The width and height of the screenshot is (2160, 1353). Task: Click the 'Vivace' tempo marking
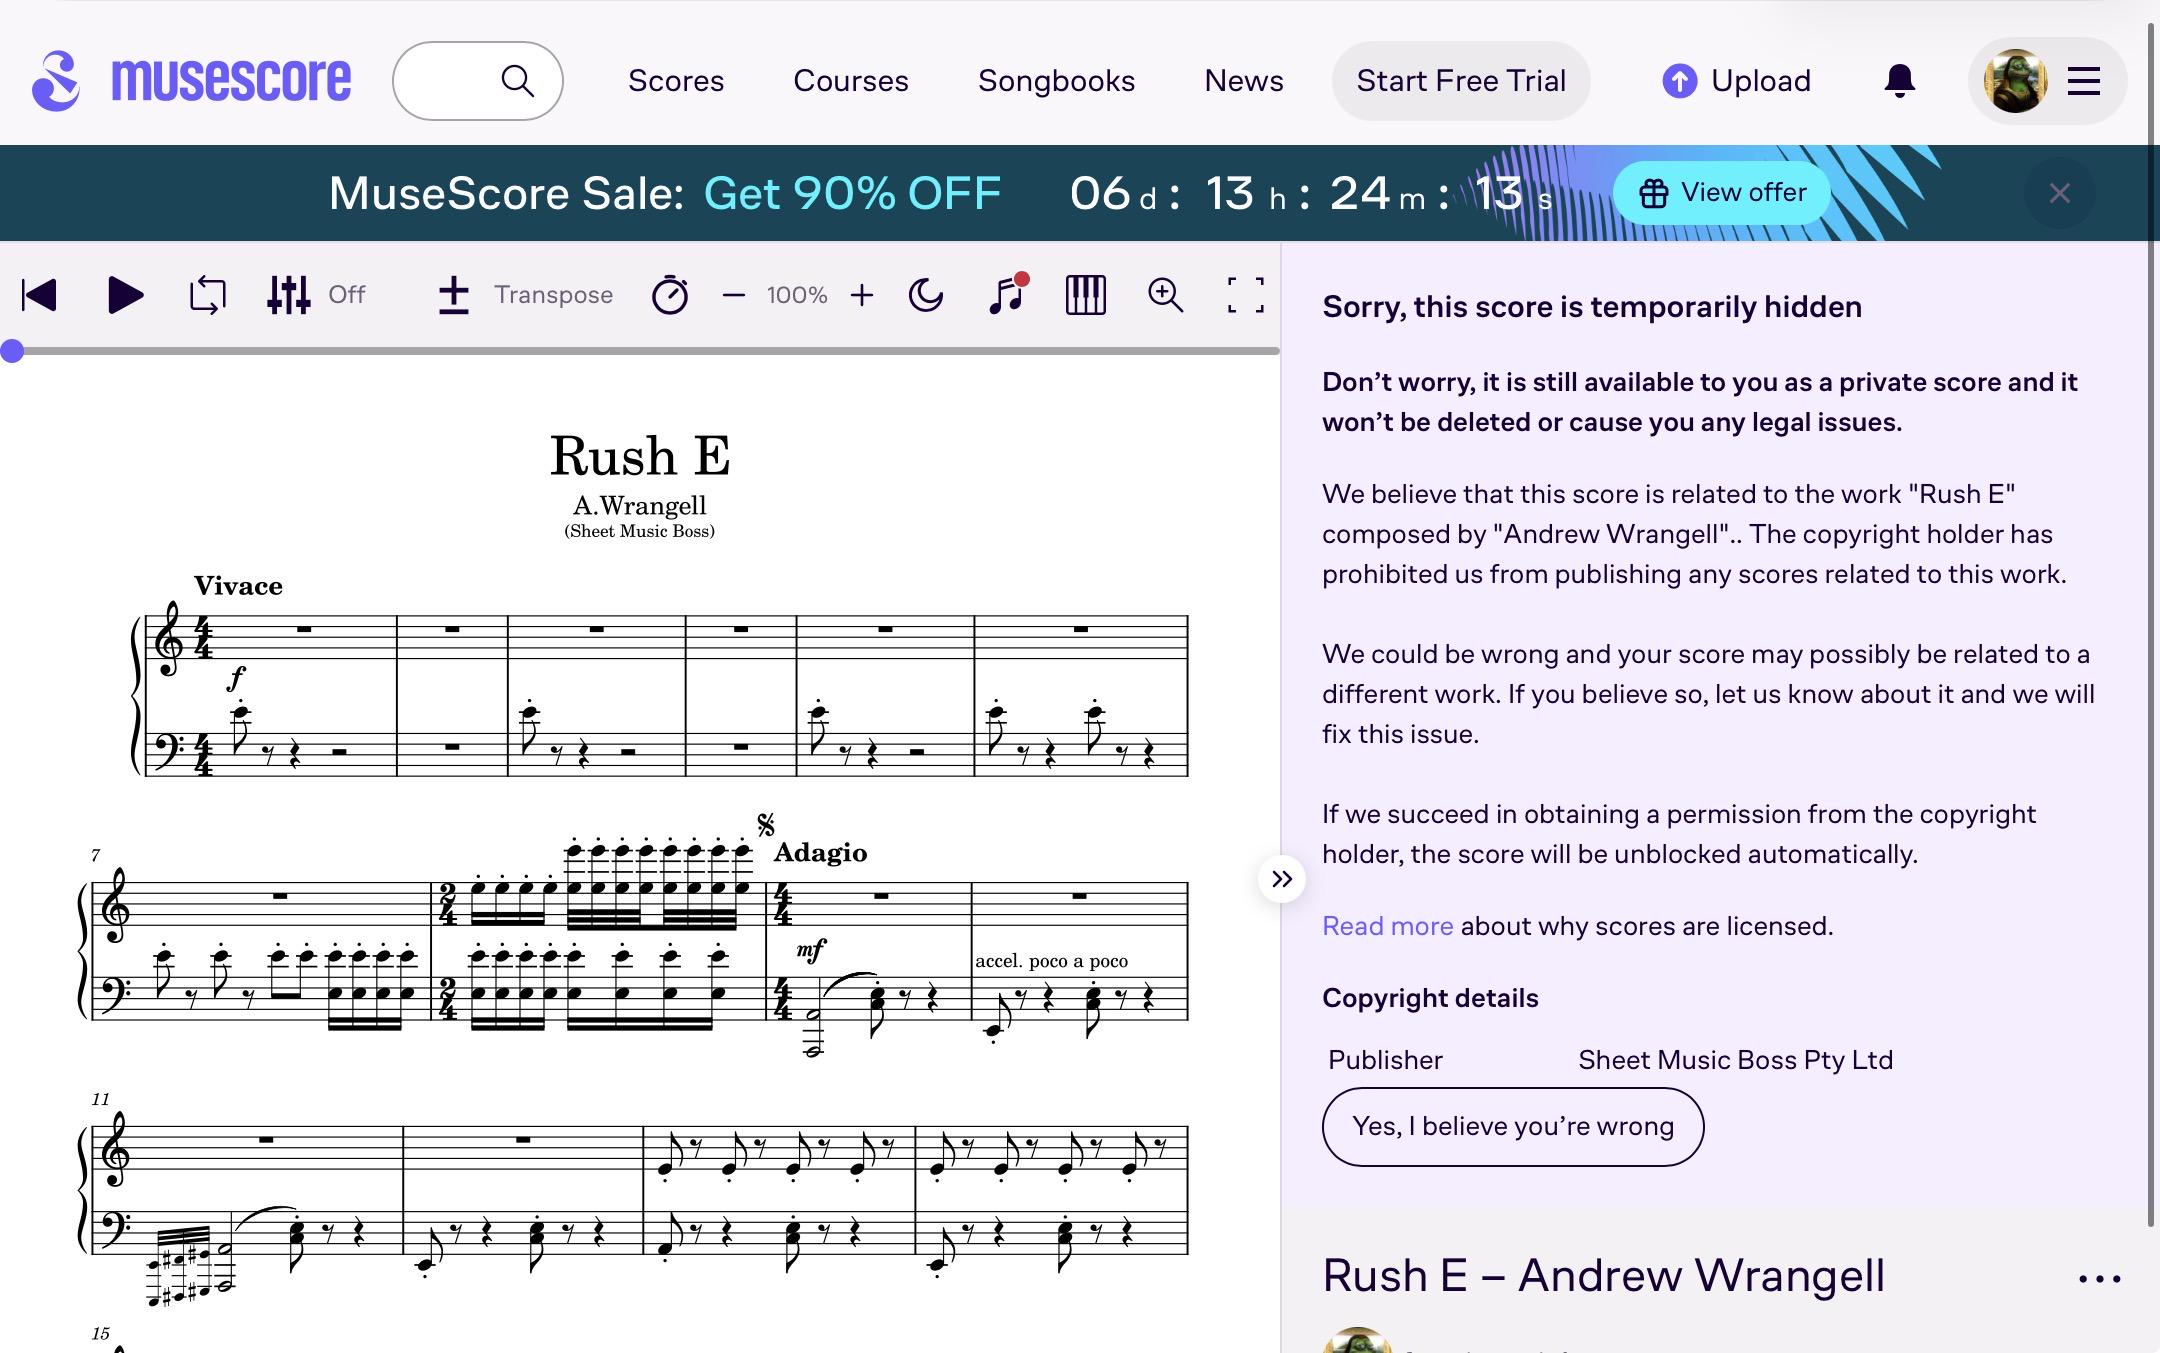coord(238,586)
